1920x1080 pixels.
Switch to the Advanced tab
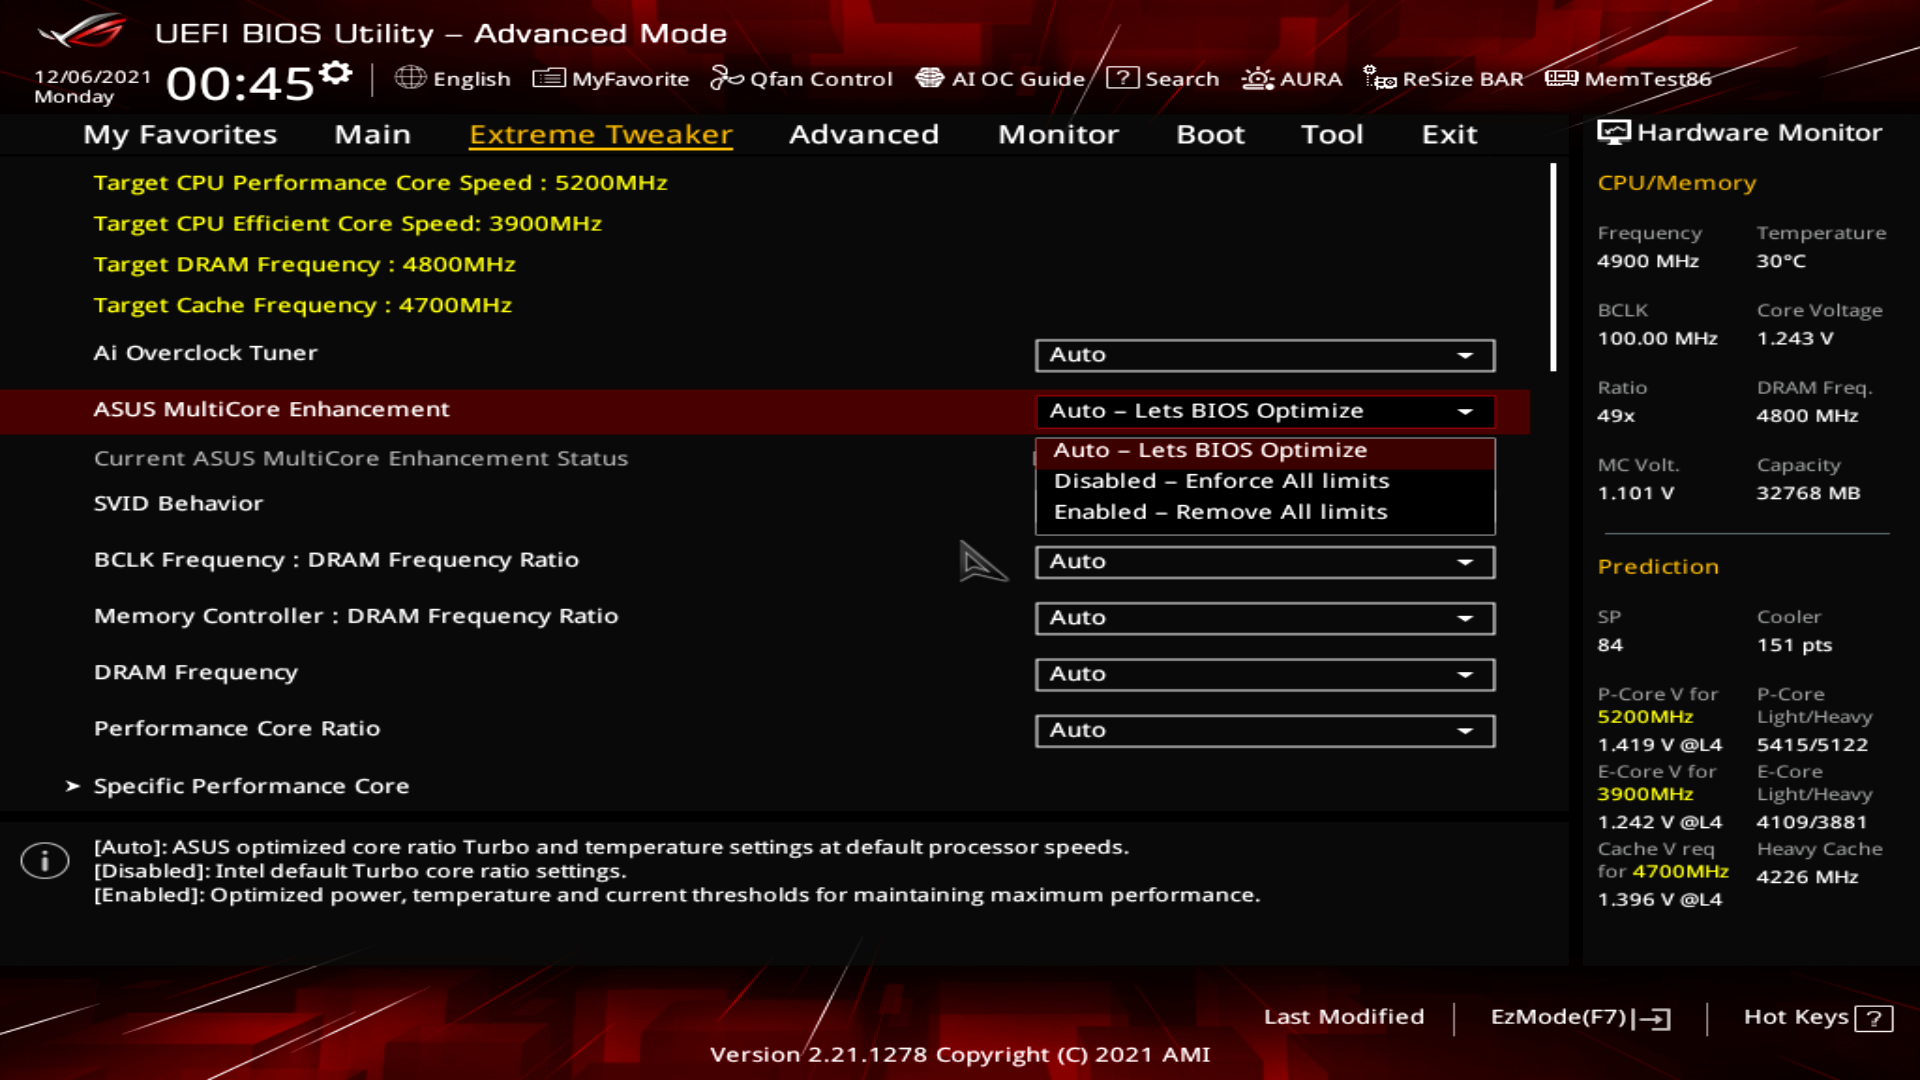[863, 134]
